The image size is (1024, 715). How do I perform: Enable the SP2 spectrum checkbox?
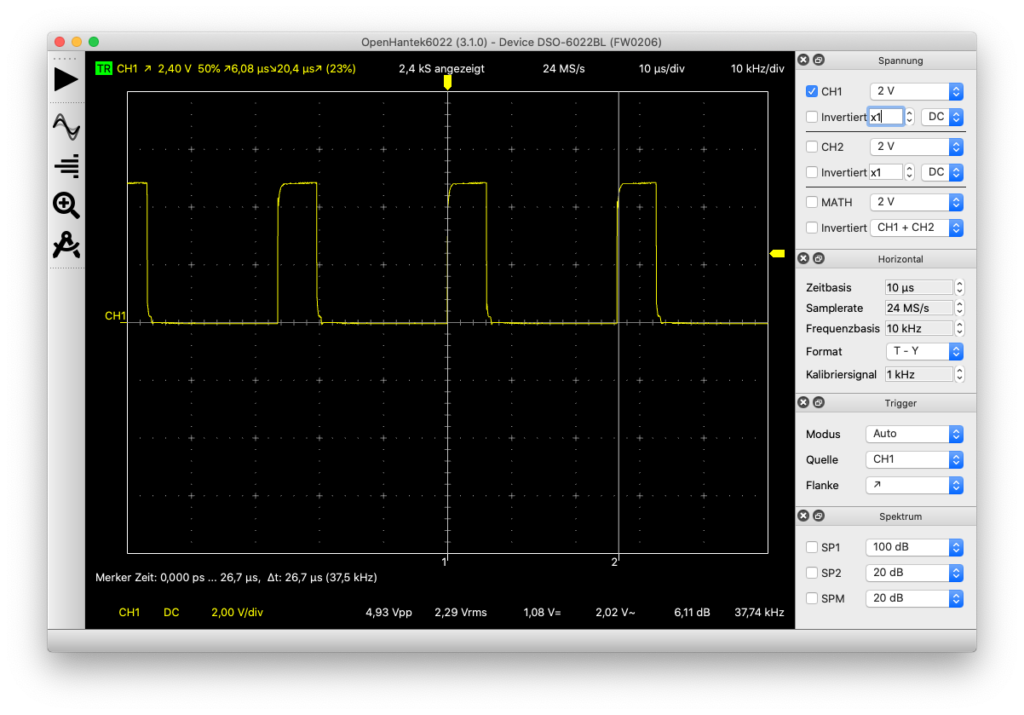(x=812, y=573)
